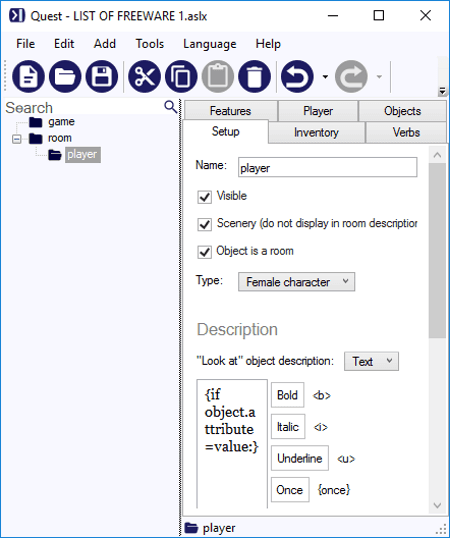Click the Quest application icon in titlebar
Screen dimensions: 450x538
[x=17, y=16]
